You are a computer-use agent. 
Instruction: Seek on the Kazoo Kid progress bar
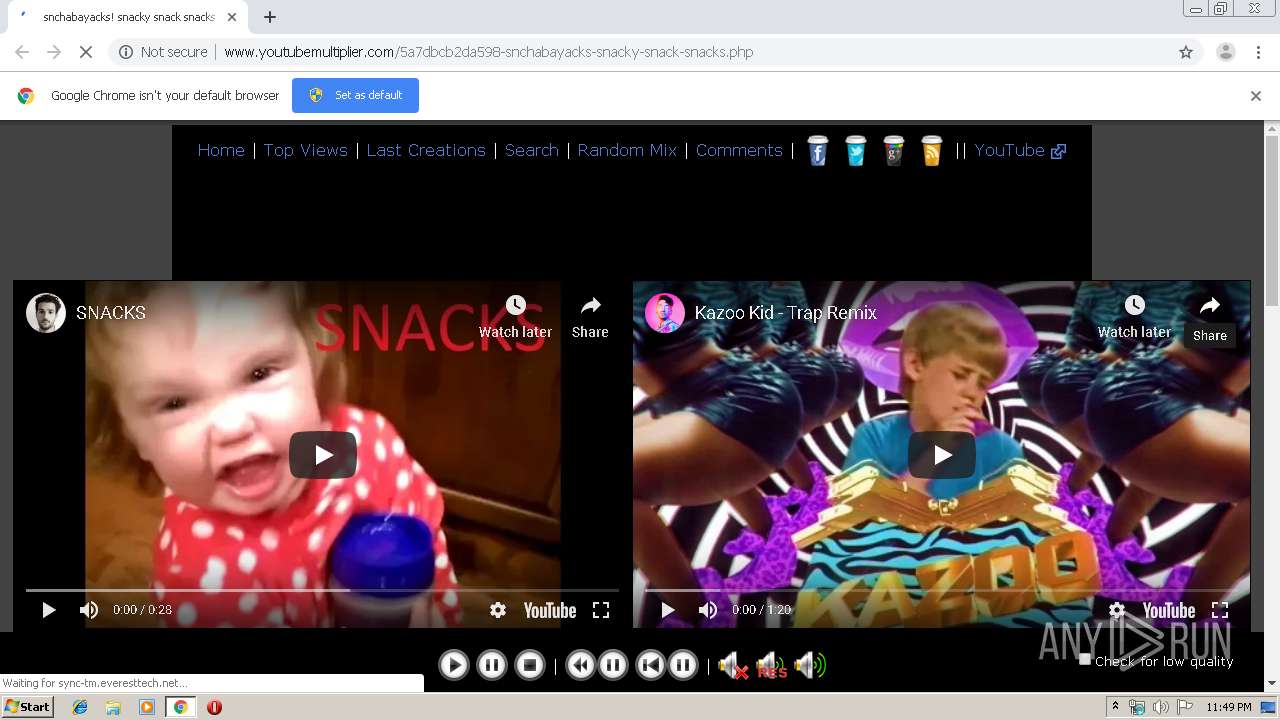941,590
